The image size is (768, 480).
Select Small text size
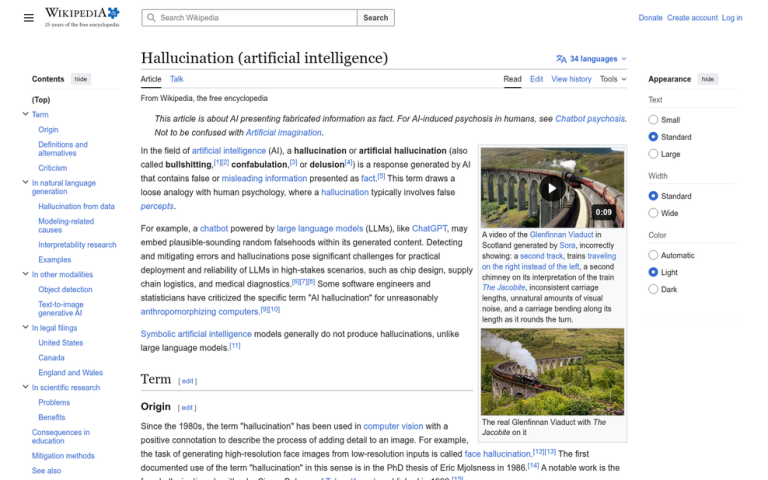pos(653,120)
